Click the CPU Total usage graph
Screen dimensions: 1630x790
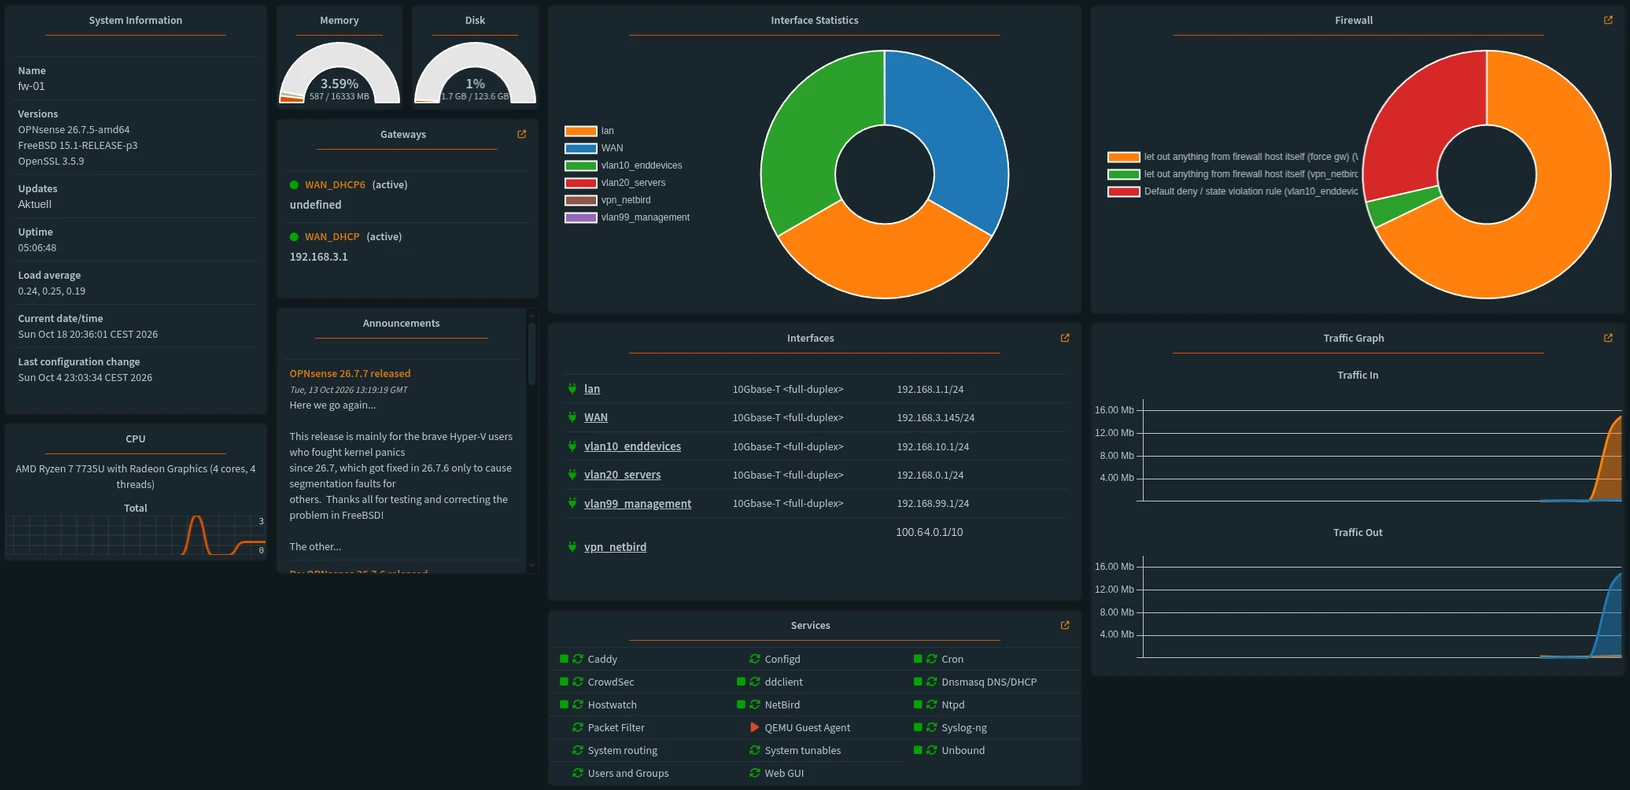tap(136, 535)
